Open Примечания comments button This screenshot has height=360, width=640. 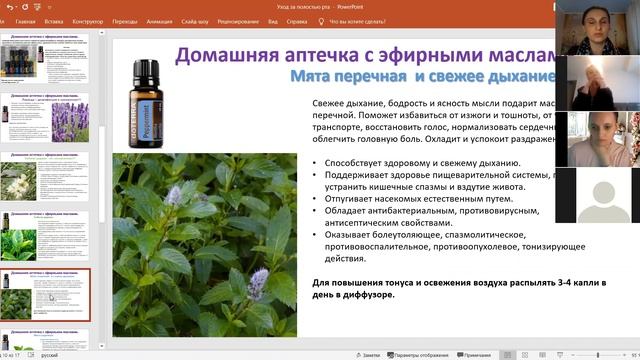pyautogui.click(x=474, y=355)
